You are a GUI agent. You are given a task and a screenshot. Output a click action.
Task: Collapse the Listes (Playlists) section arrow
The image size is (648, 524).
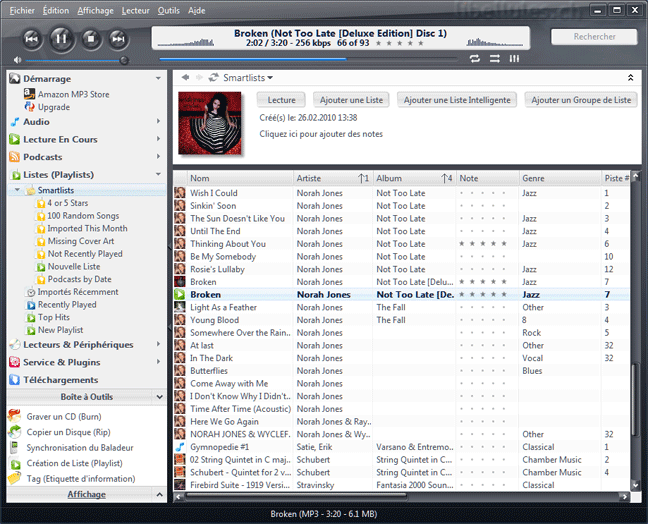[158, 174]
